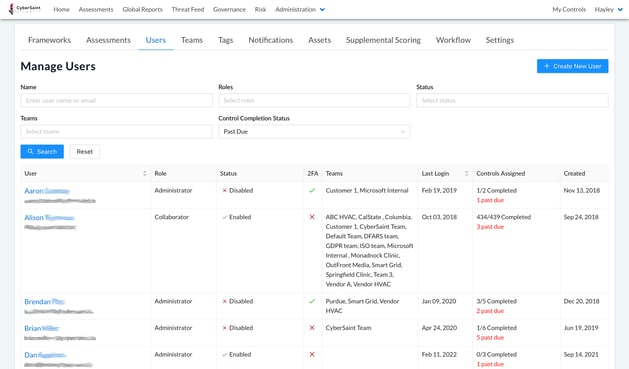This screenshot has width=629, height=369.
Task: Click 'Nov 13, 2018' created date
Action: pos(582,191)
